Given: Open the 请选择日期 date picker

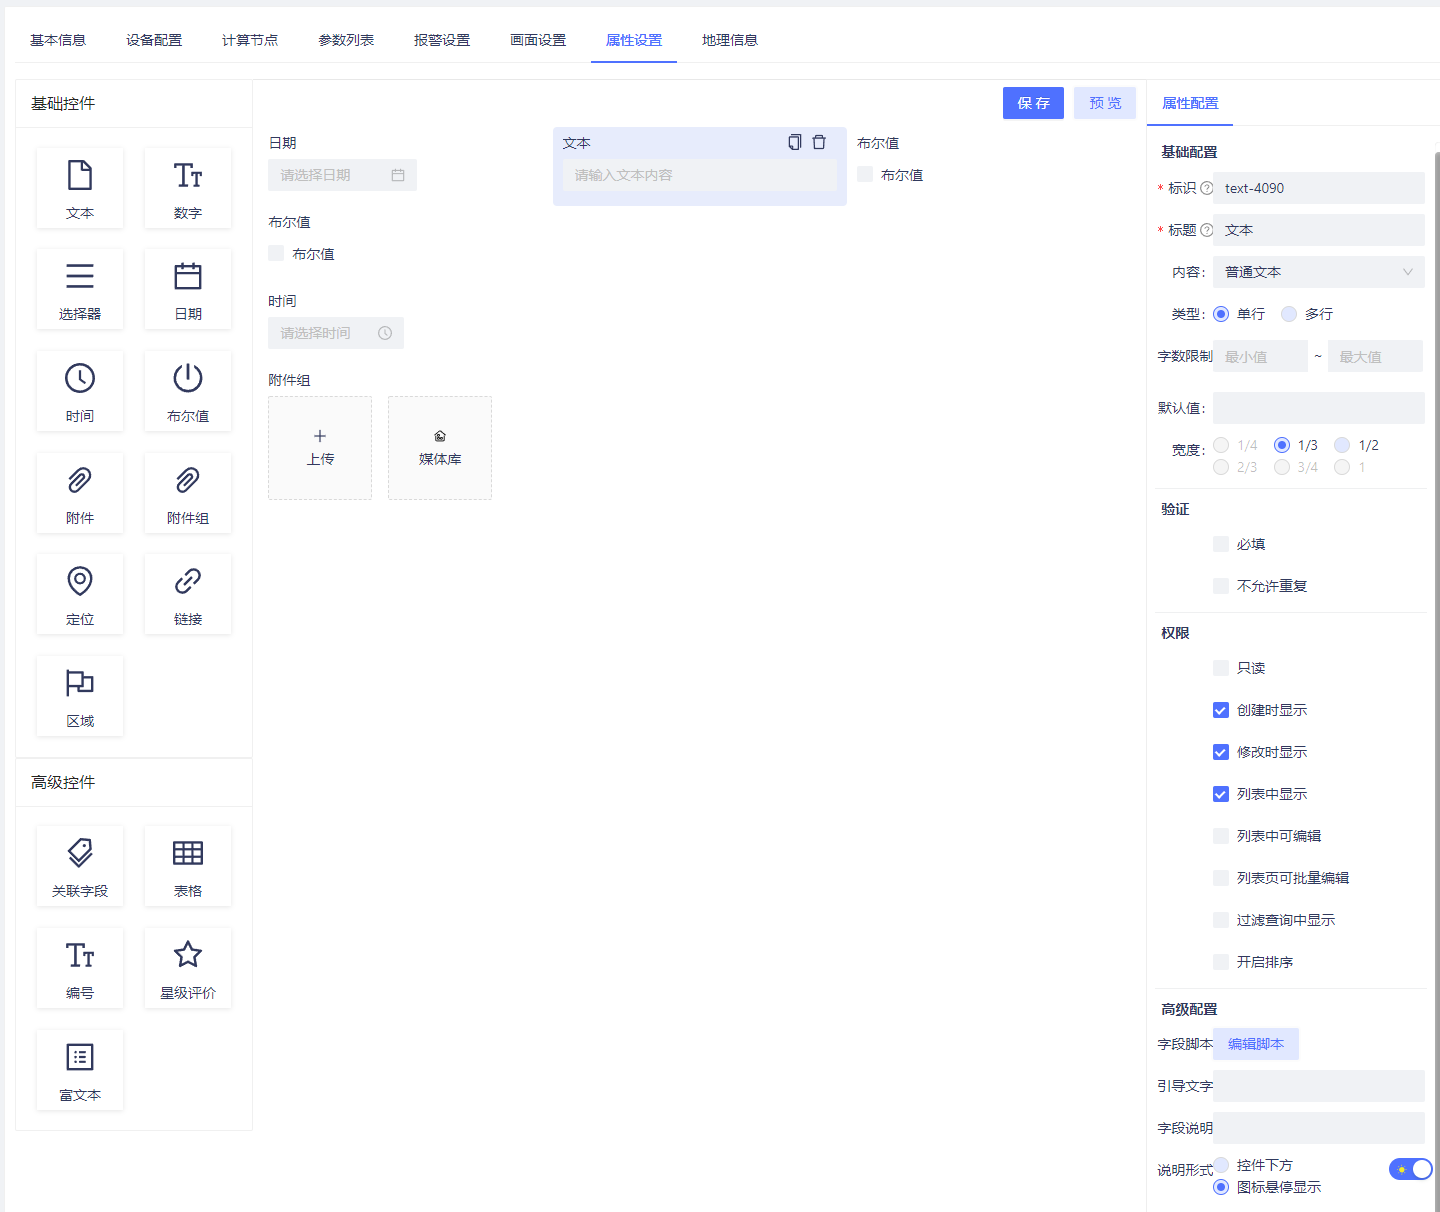Looking at the screenshot, I should [x=342, y=175].
